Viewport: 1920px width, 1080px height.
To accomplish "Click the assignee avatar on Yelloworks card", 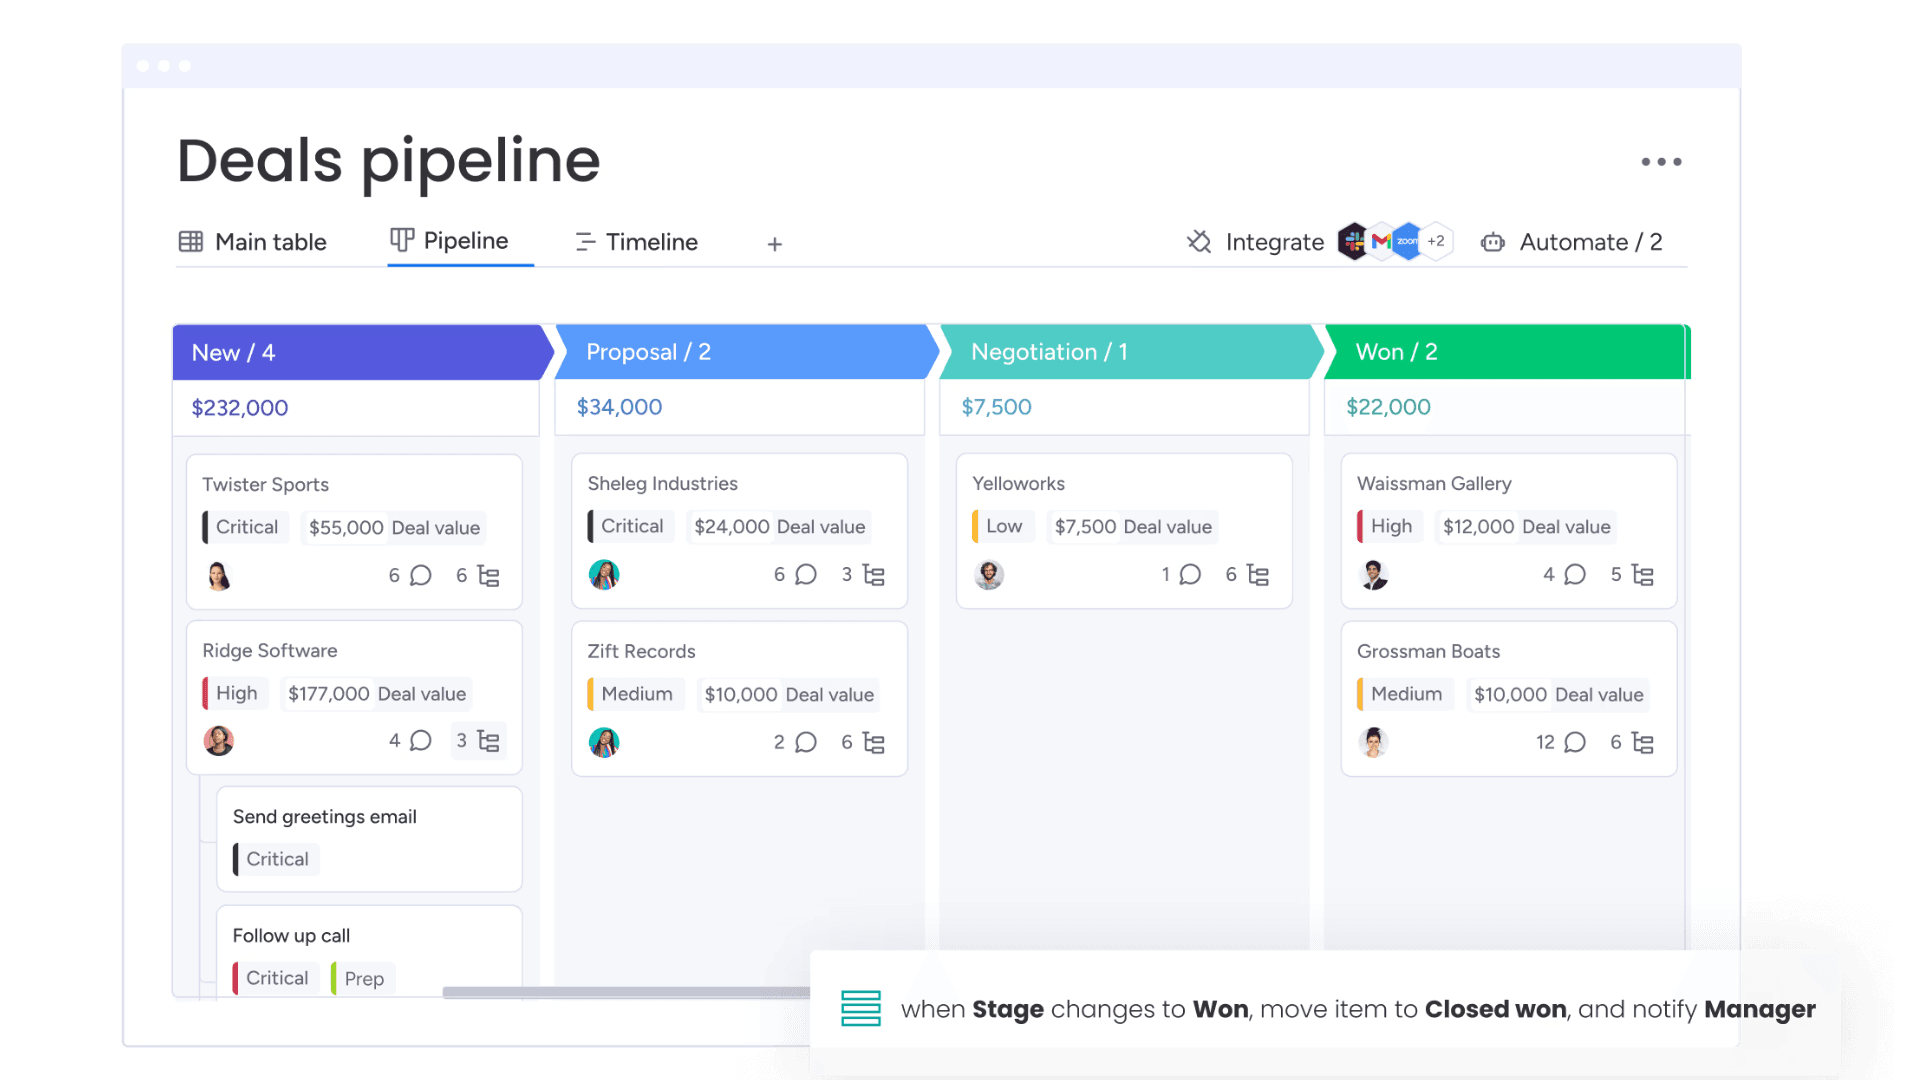I will coord(989,574).
